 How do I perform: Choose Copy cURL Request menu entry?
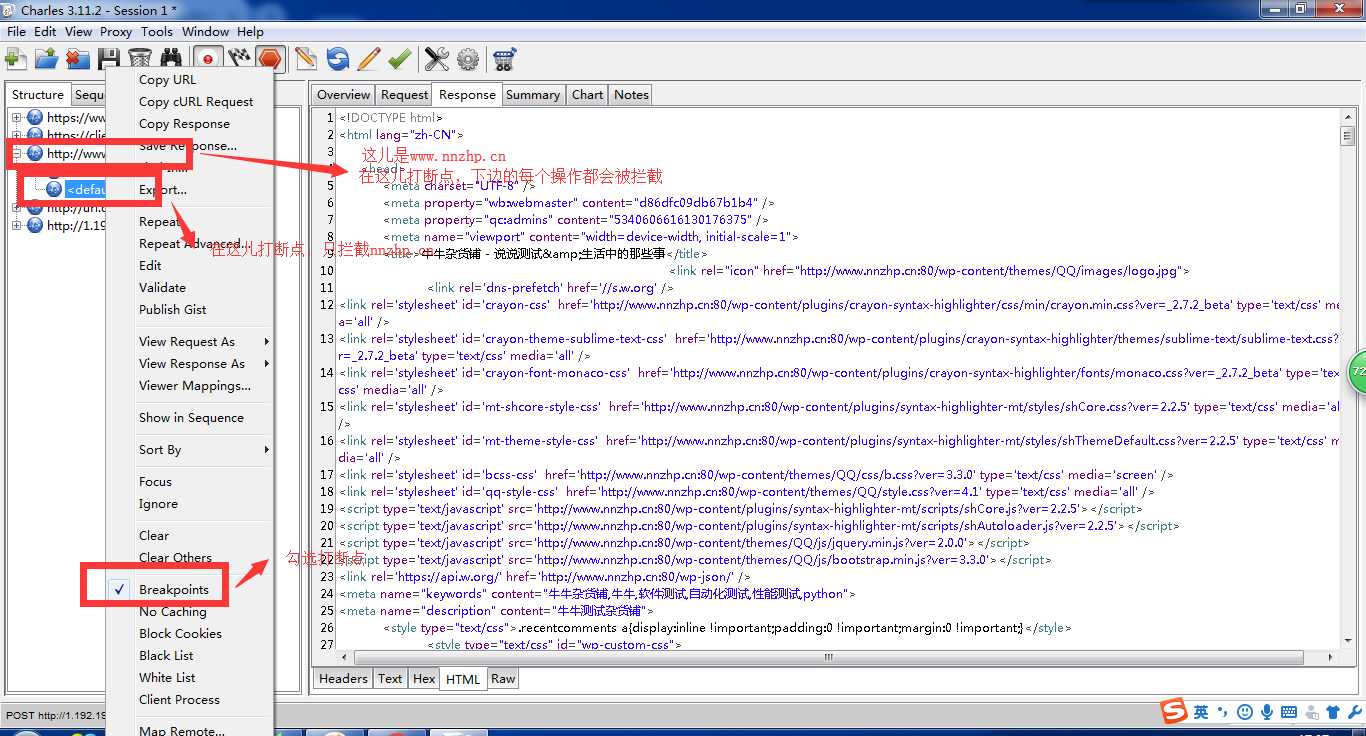click(x=196, y=101)
